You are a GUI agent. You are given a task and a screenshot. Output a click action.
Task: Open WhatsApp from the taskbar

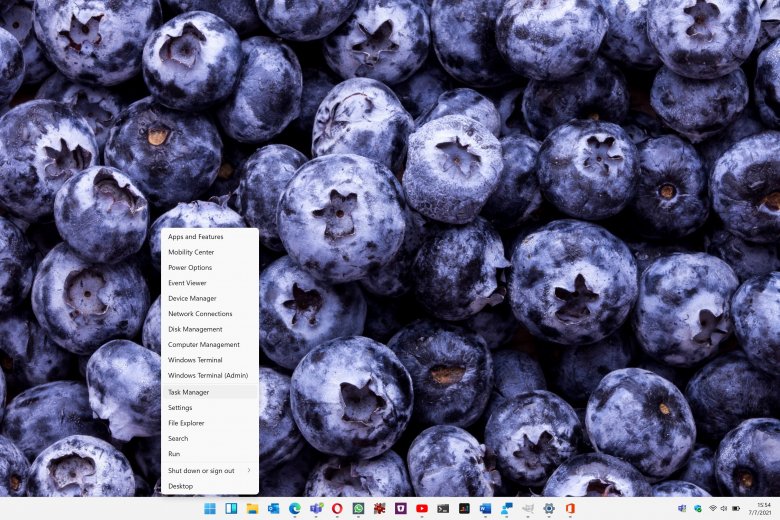359,509
